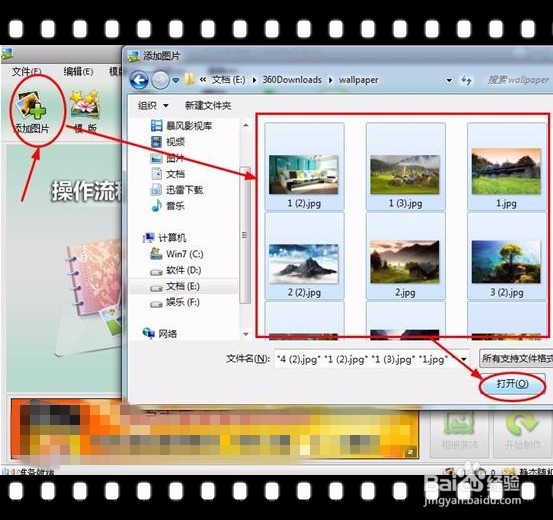The image size is (553, 520).
Task: Select thumbnail 1 (3).jpg
Action: click(405, 167)
